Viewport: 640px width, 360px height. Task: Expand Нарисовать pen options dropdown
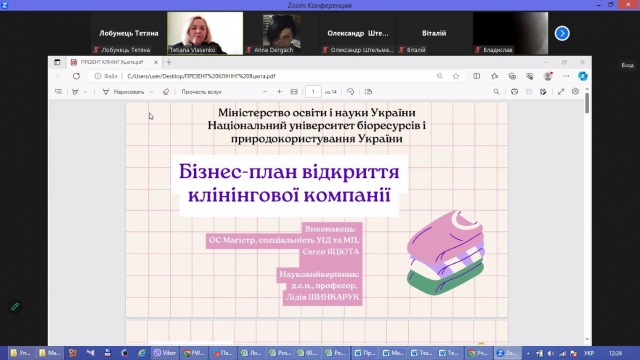[x=151, y=92]
